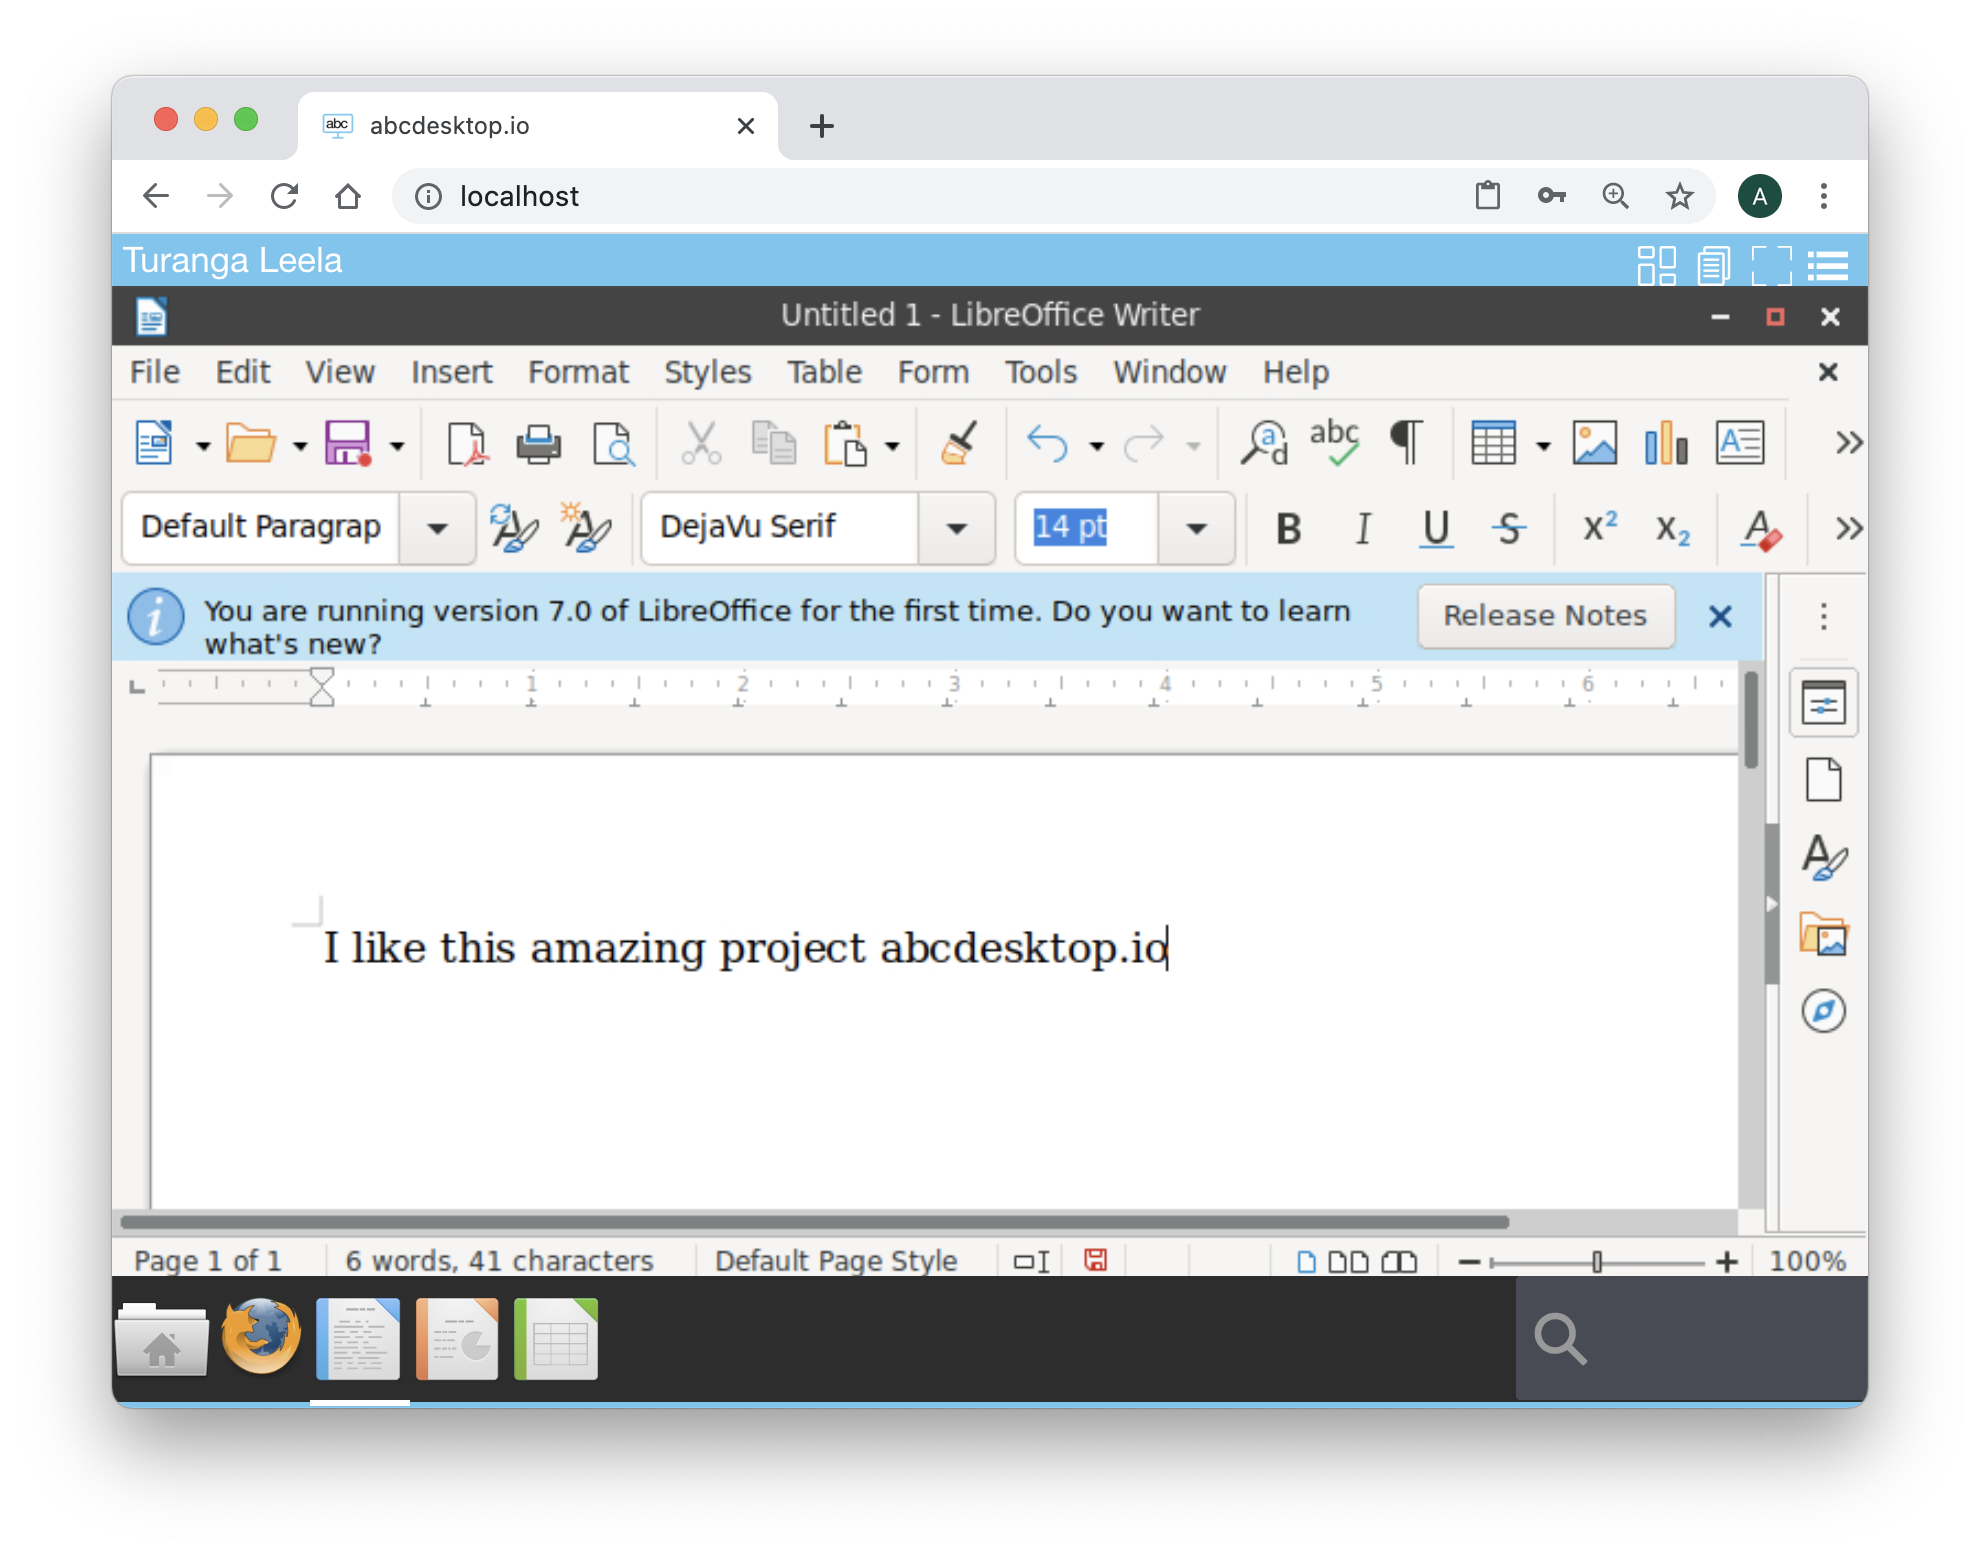The width and height of the screenshot is (1980, 1556).
Task: Open the New document dropdown arrow
Action: [x=203, y=446]
